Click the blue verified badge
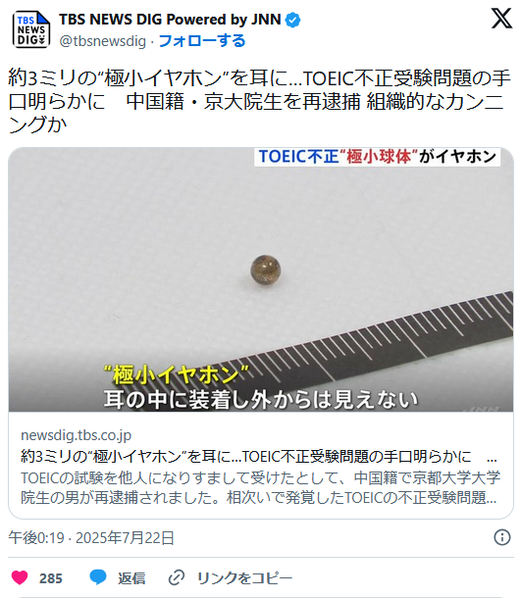This screenshot has height=598, width=520. pos(293,20)
